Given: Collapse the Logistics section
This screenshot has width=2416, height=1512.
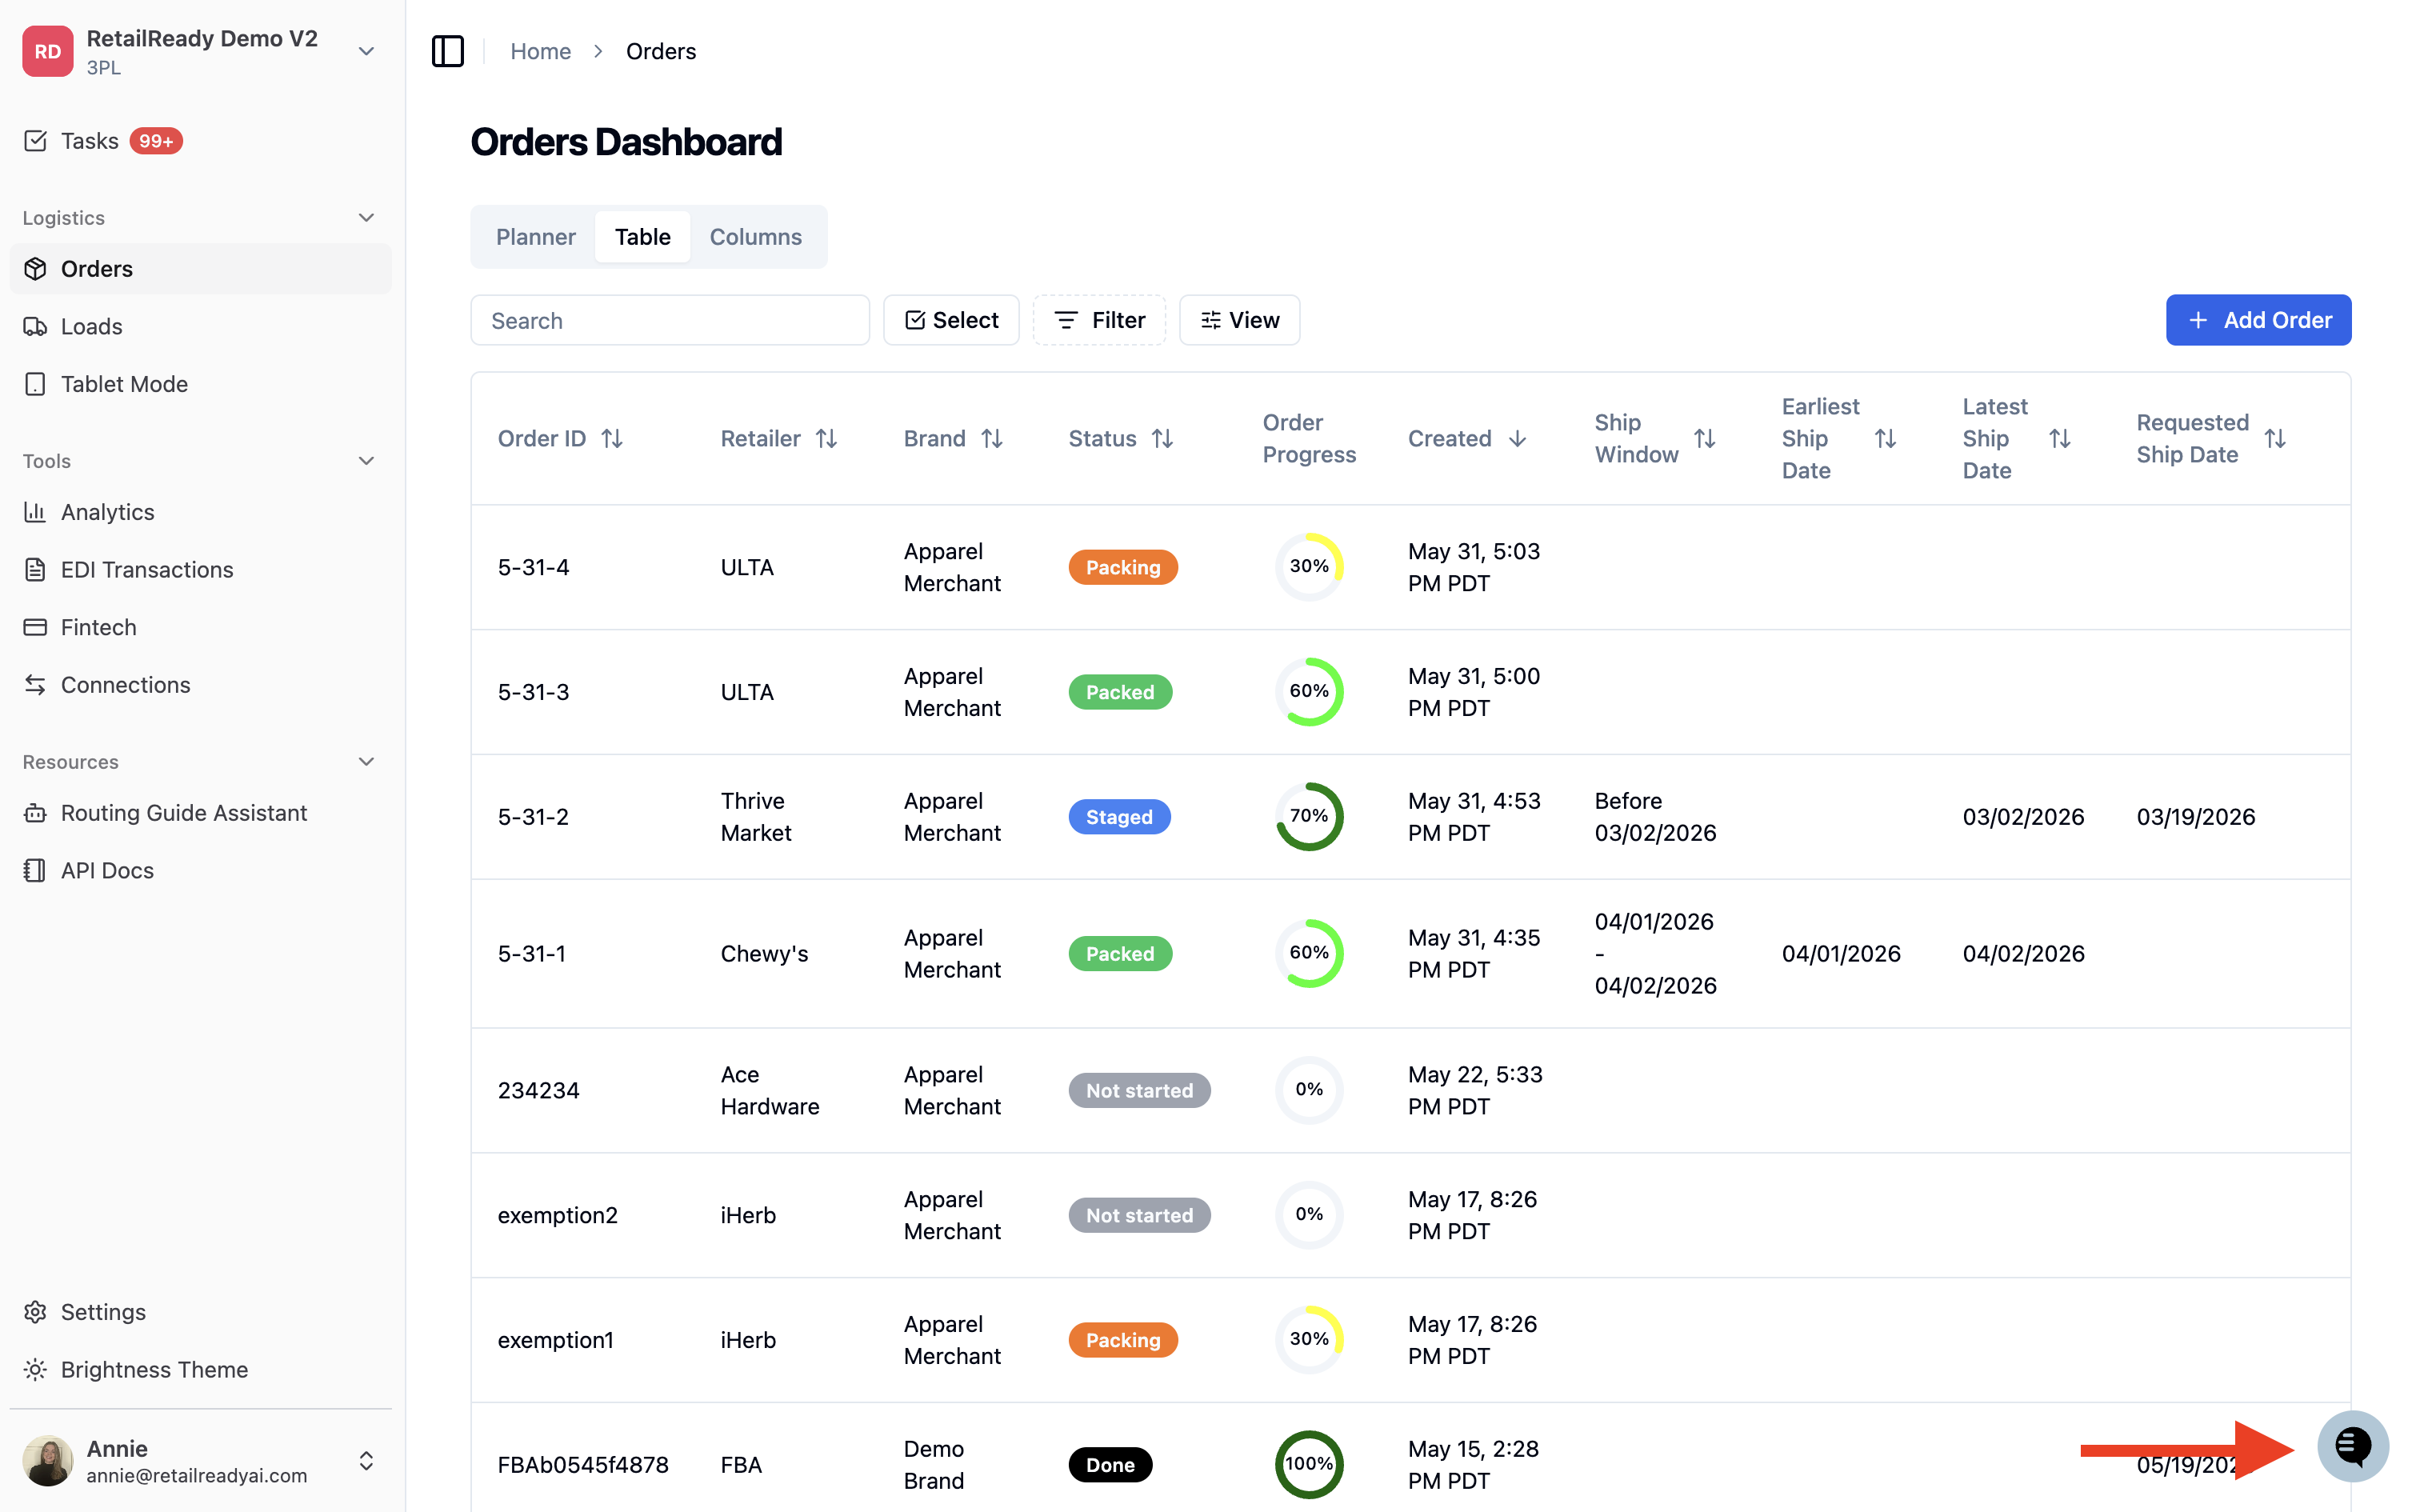Looking at the screenshot, I should (366, 217).
